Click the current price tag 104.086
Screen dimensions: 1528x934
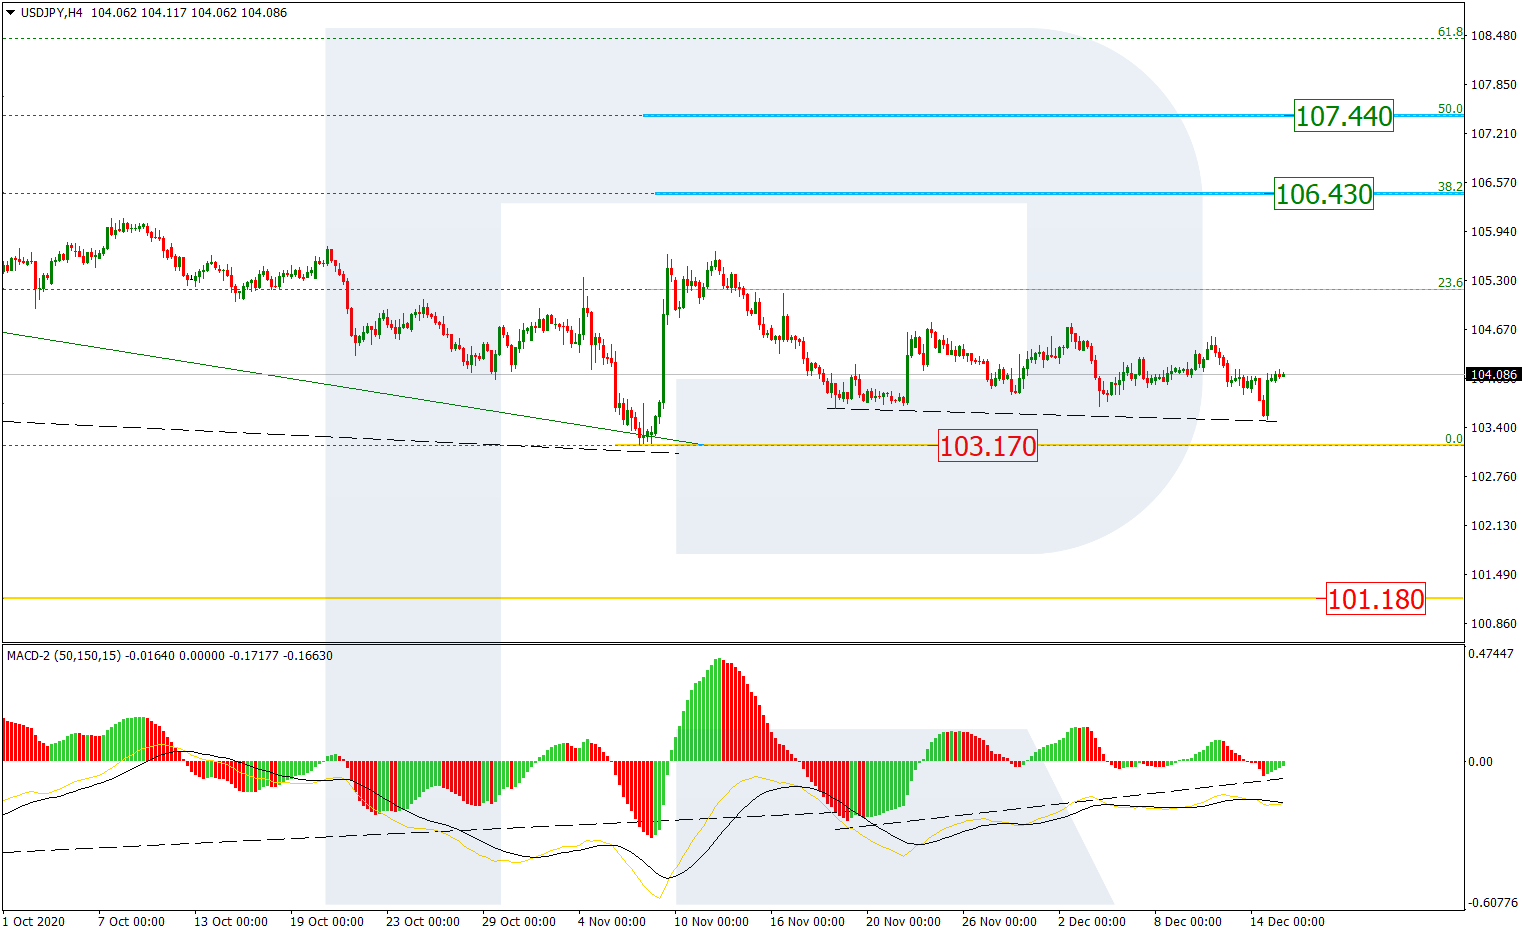click(x=1493, y=375)
